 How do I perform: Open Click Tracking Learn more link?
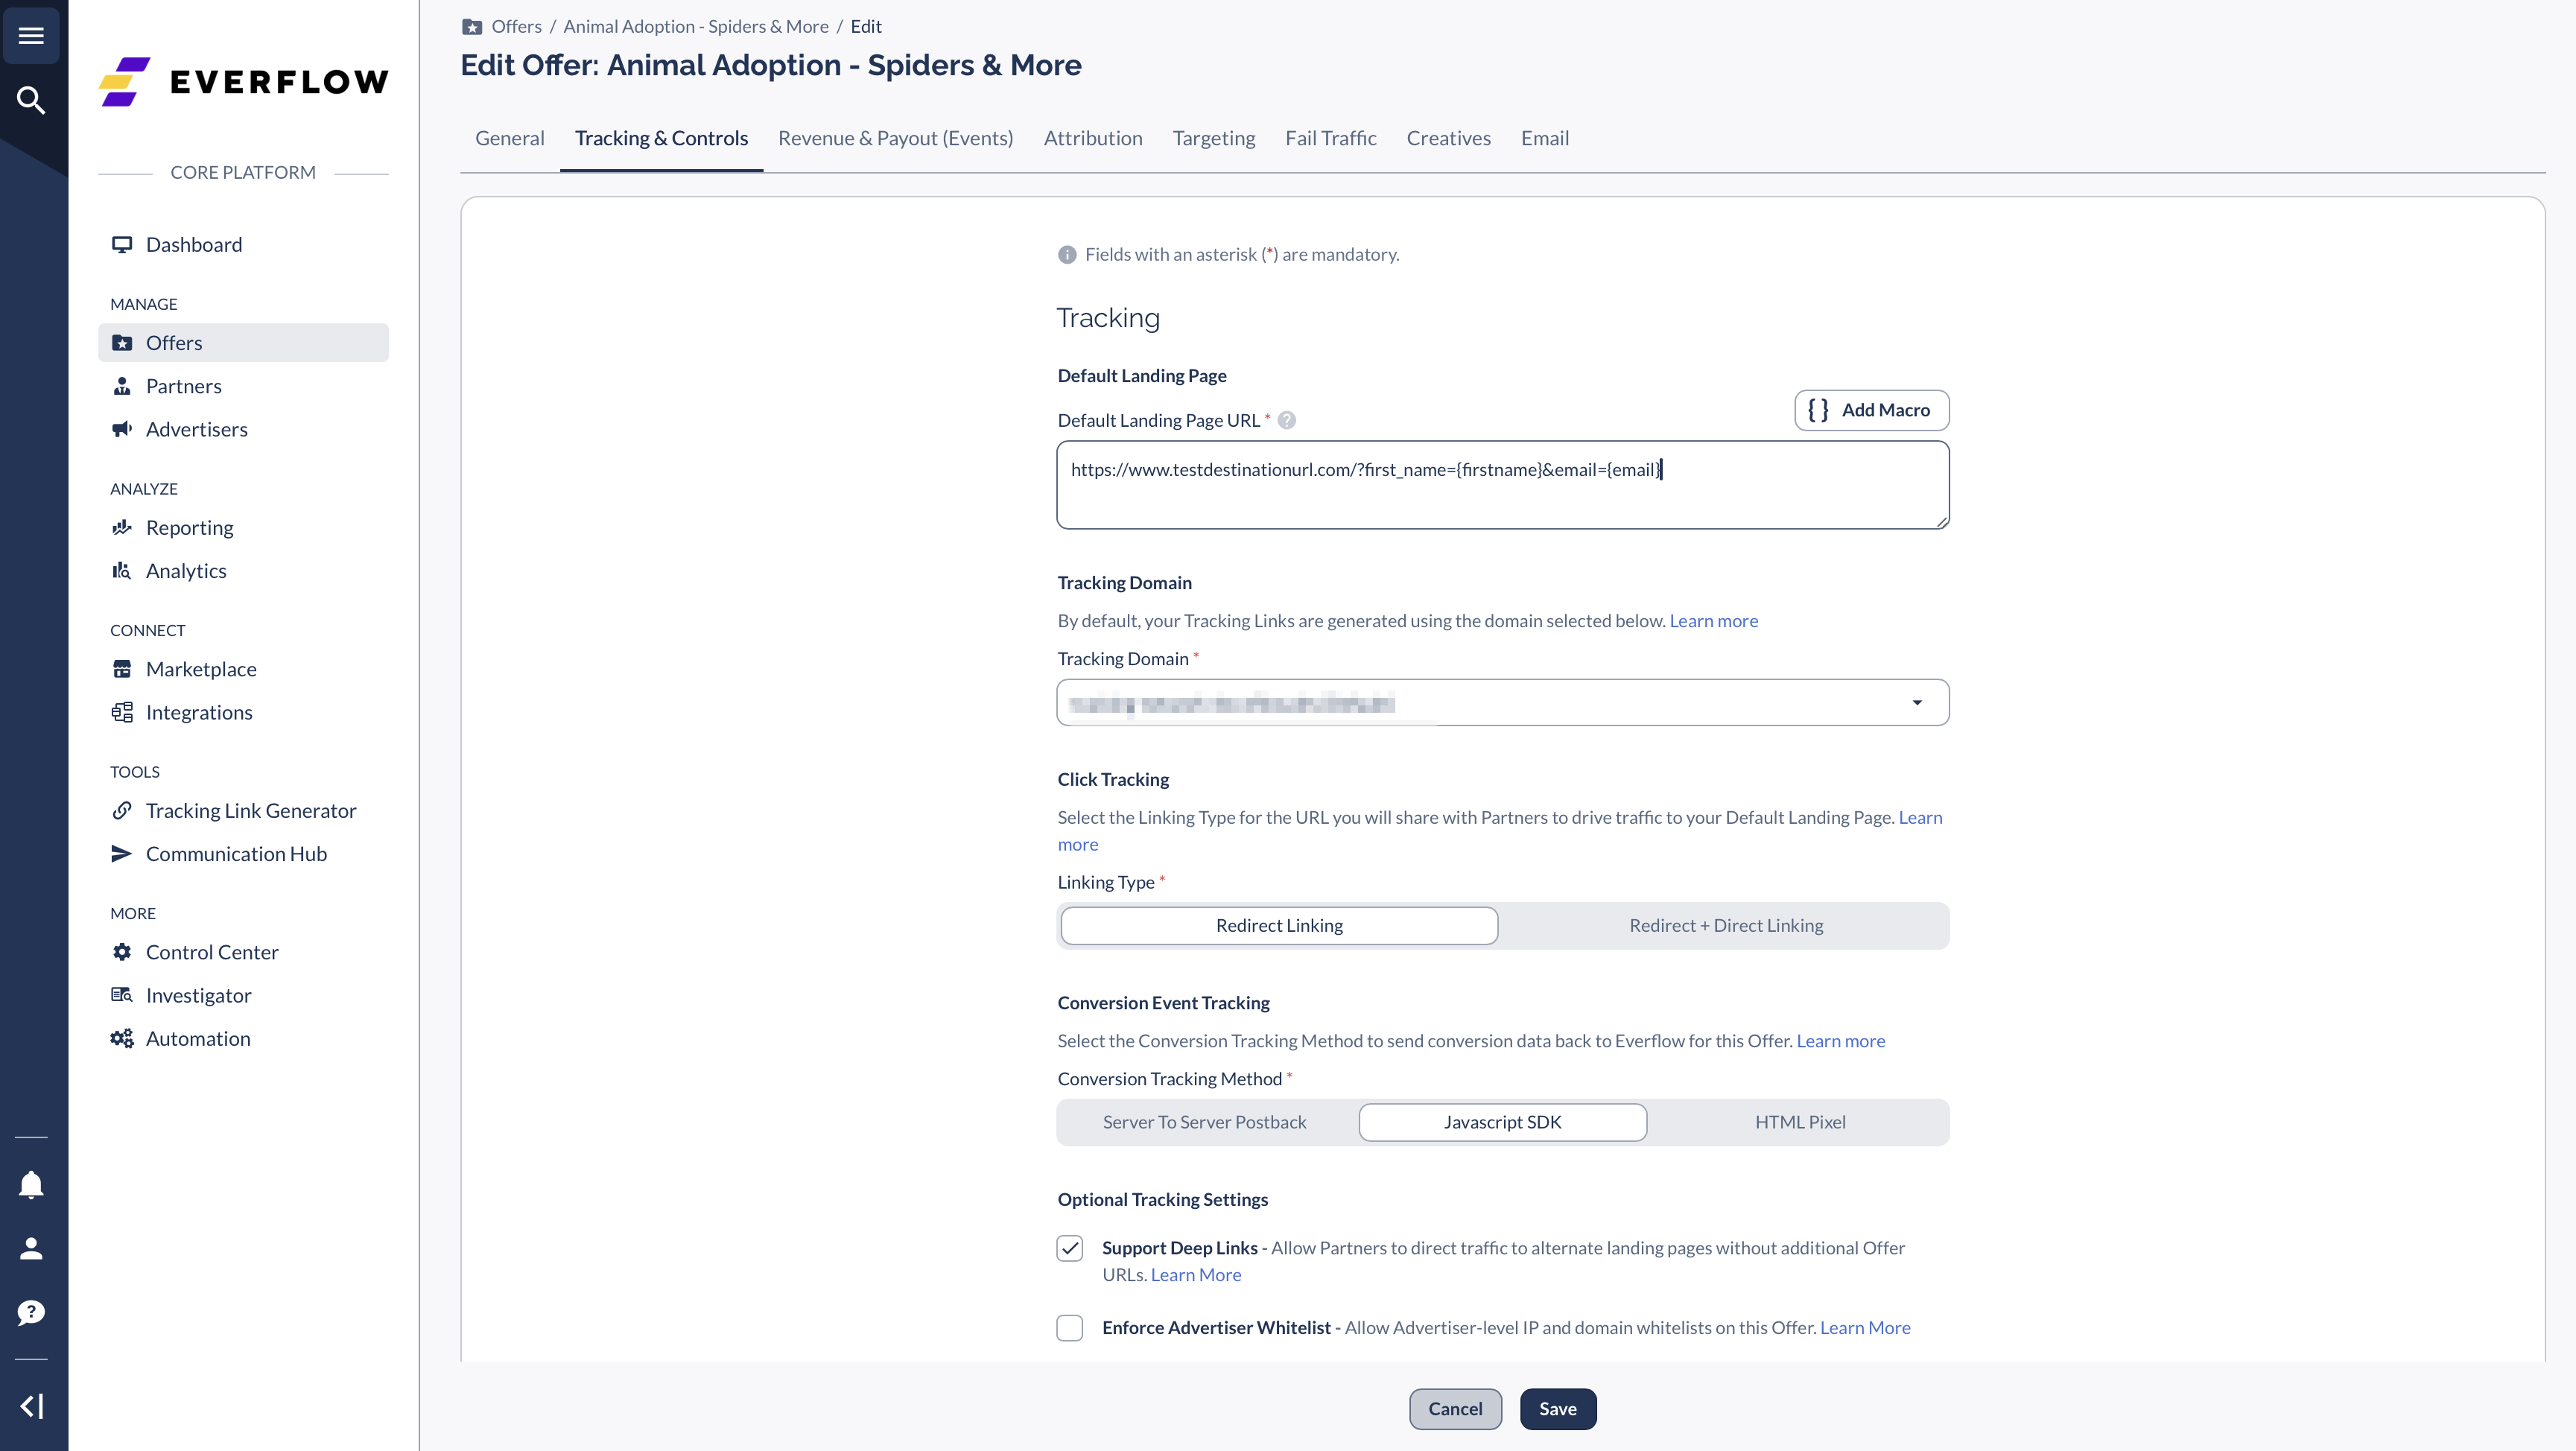point(1920,817)
